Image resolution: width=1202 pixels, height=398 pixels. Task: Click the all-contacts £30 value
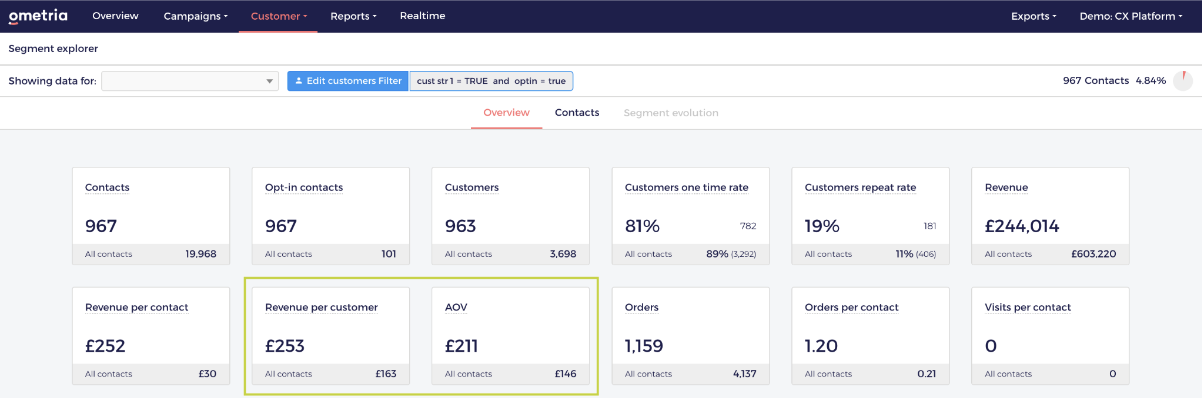pyautogui.click(x=207, y=374)
